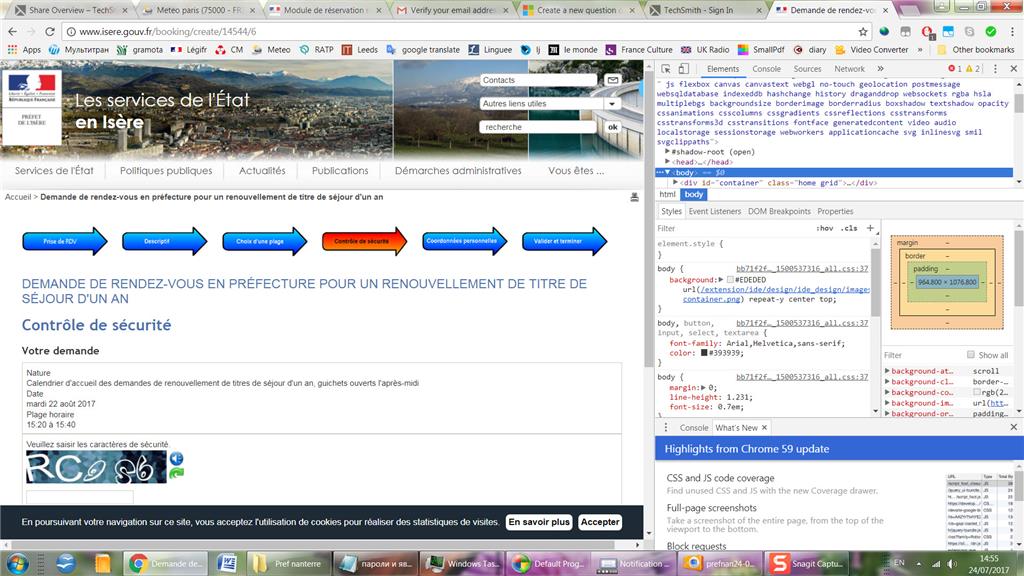
Task: Click the Accueil breadcrumb link
Action: [x=18, y=197]
